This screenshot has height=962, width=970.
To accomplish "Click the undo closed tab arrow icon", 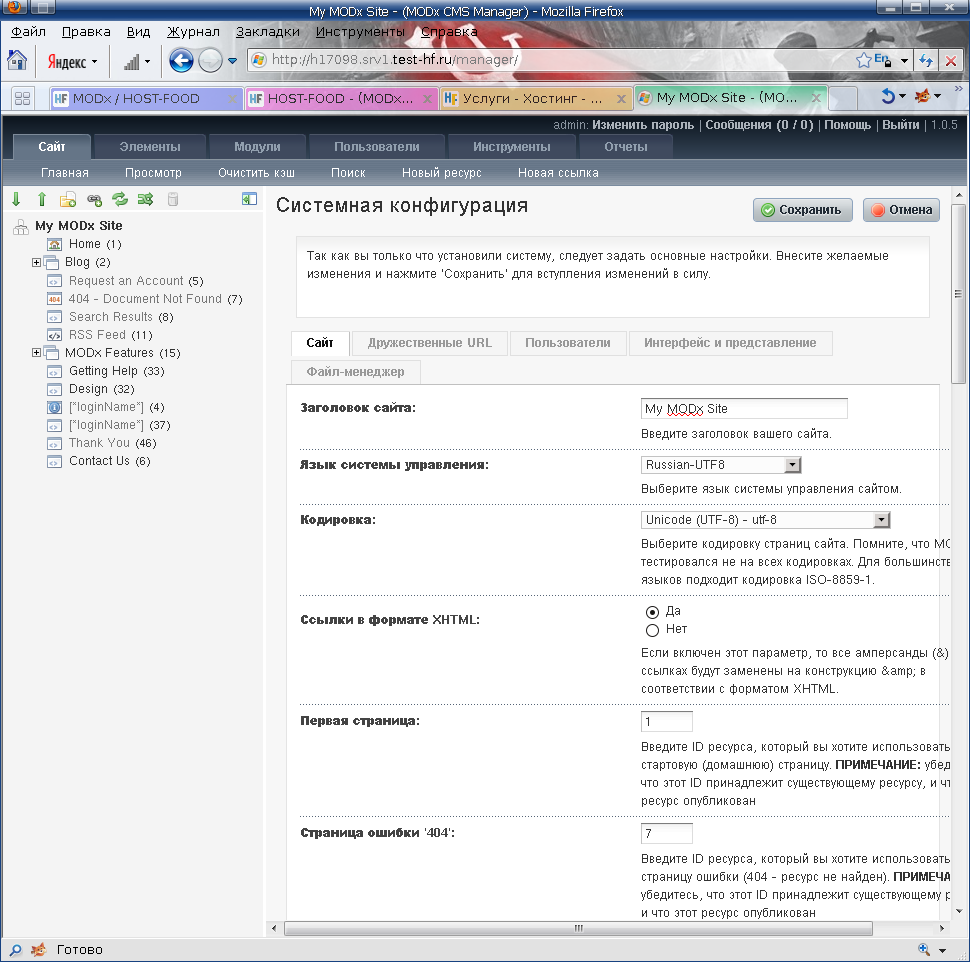I will pos(888,96).
